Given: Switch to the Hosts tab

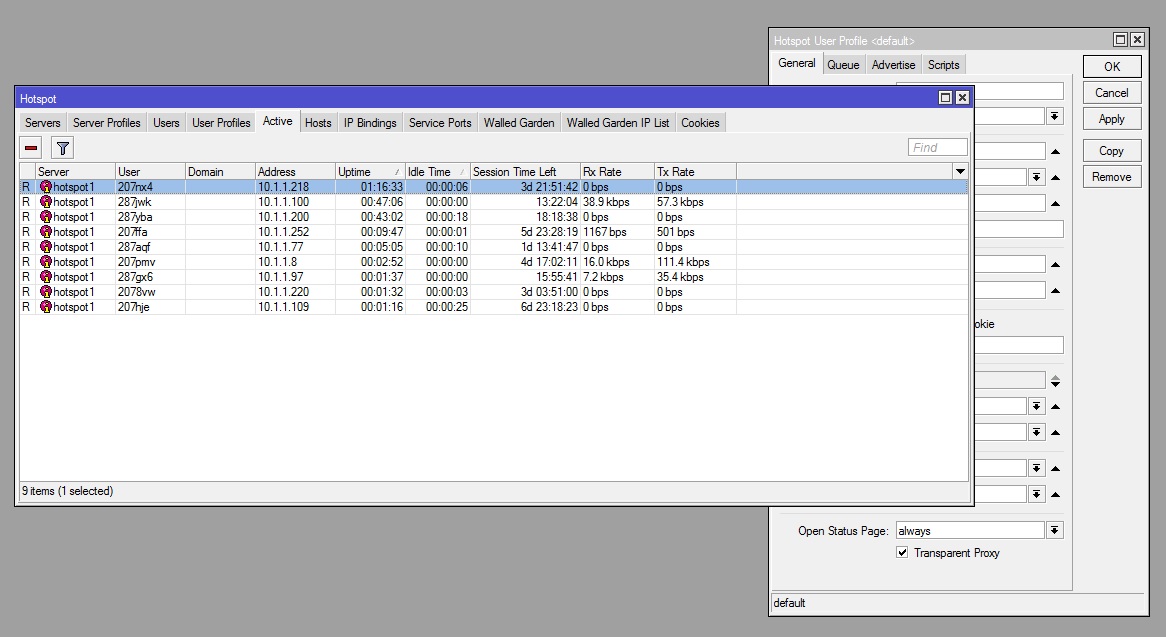Looking at the screenshot, I should (x=317, y=122).
